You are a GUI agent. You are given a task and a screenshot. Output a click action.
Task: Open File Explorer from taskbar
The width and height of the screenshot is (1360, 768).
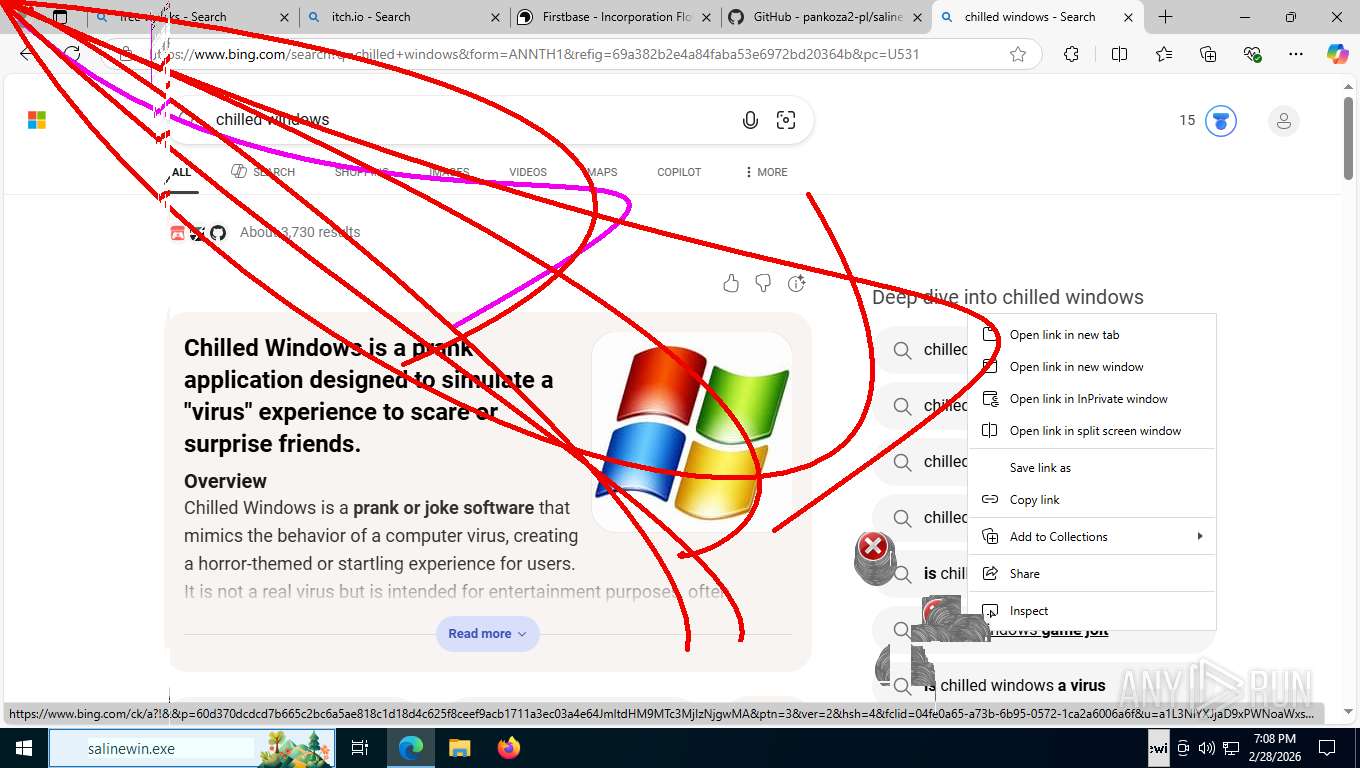[x=459, y=748]
